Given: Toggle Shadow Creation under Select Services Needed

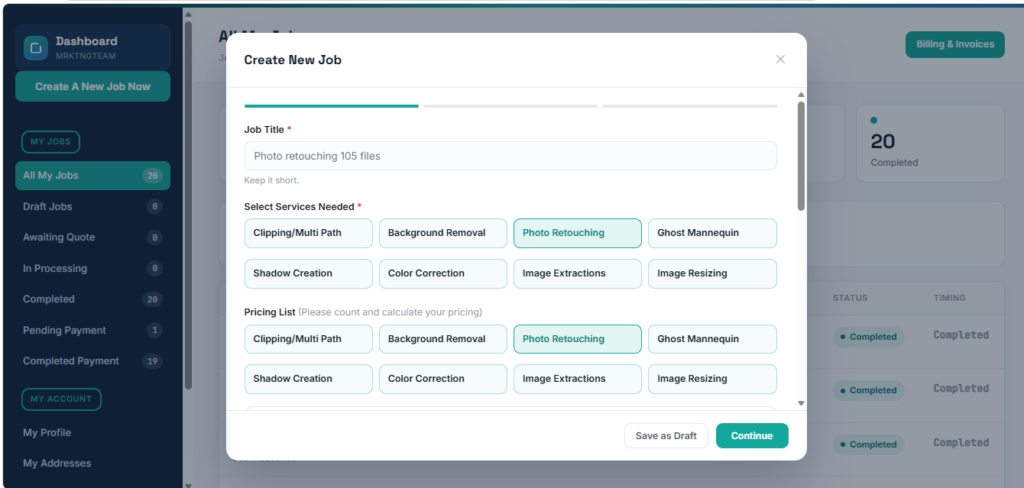Looking at the screenshot, I should point(308,274).
